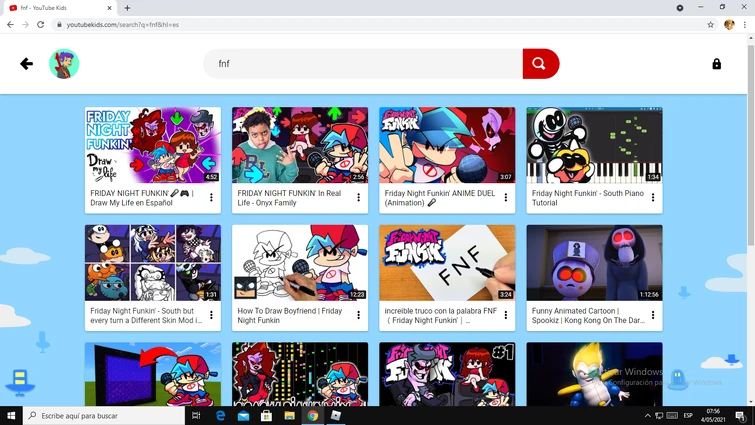Open options for How To Draw Boyfriend video
Image resolution: width=755 pixels, height=425 pixels.
(x=358, y=315)
